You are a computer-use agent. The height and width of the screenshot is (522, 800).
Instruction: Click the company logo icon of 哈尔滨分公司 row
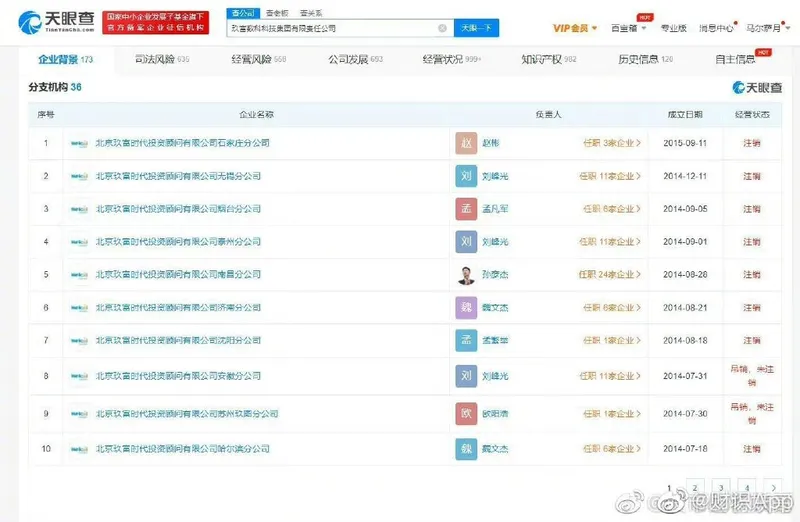coord(79,450)
